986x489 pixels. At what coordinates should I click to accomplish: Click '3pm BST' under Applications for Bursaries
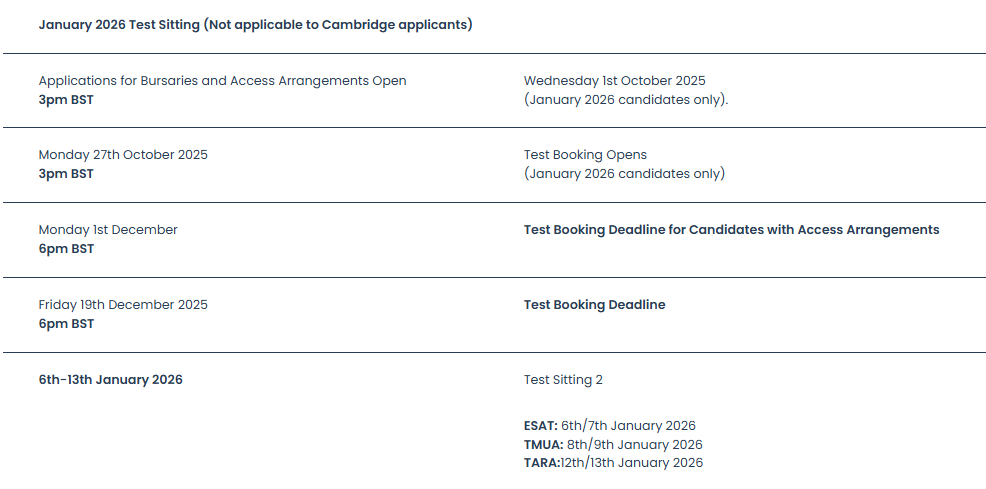pyautogui.click(x=66, y=100)
